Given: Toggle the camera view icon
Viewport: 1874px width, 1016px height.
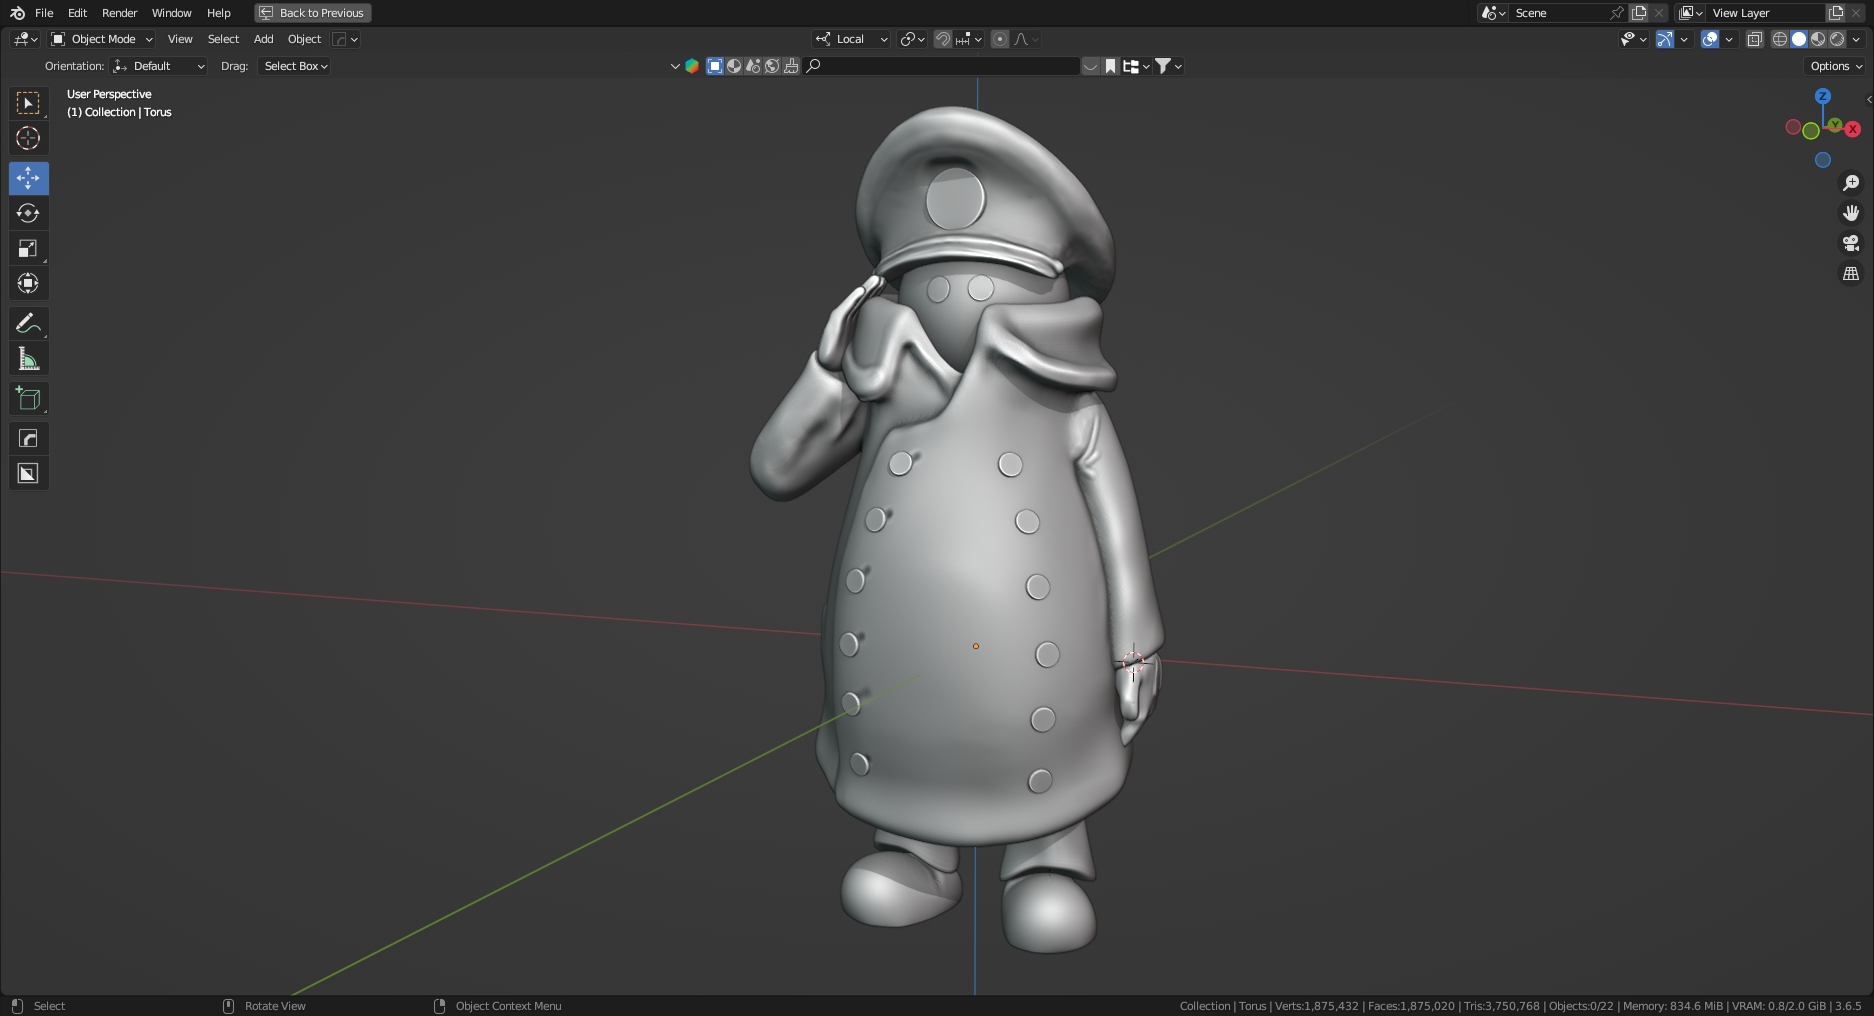Looking at the screenshot, I should click(1851, 243).
